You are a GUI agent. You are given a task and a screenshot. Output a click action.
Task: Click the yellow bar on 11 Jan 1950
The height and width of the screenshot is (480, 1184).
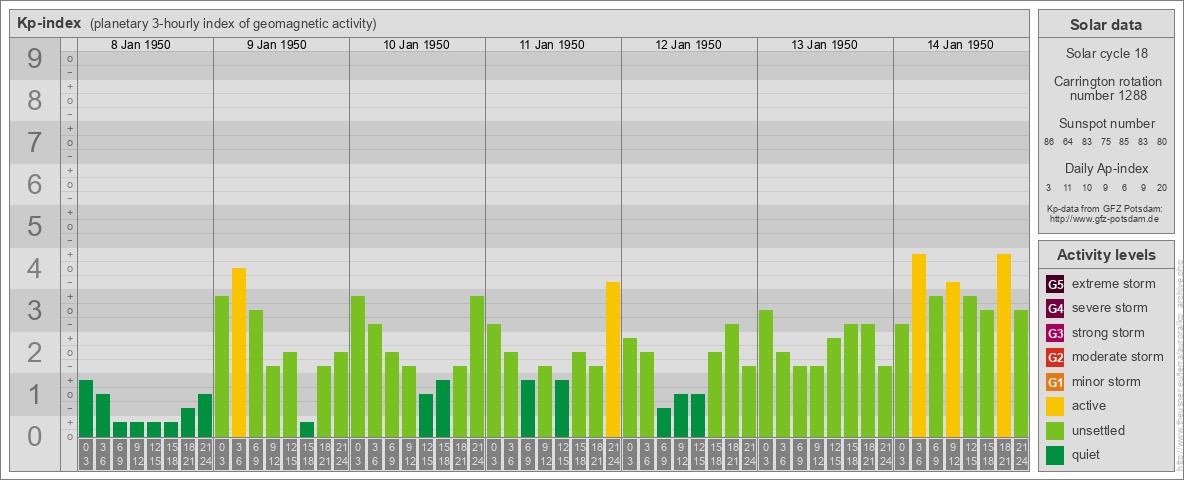tap(613, 359)
